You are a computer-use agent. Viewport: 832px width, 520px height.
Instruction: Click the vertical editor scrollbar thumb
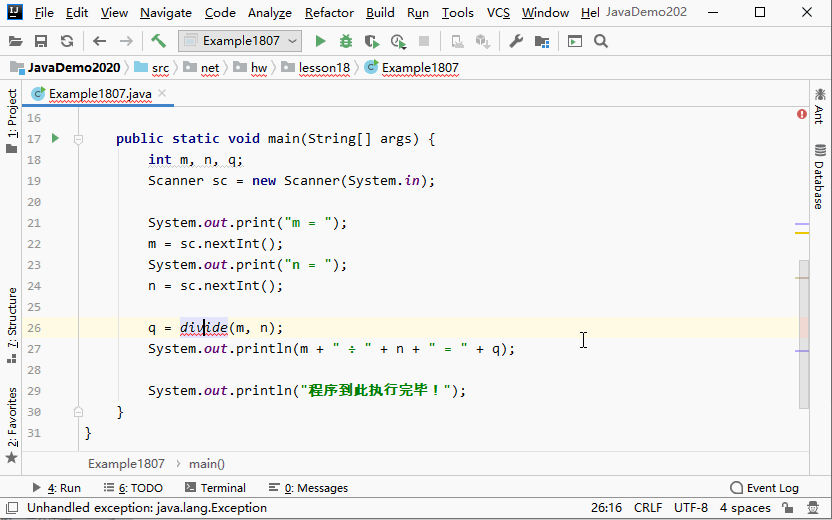pyautogui.click(x=804, y=334)
